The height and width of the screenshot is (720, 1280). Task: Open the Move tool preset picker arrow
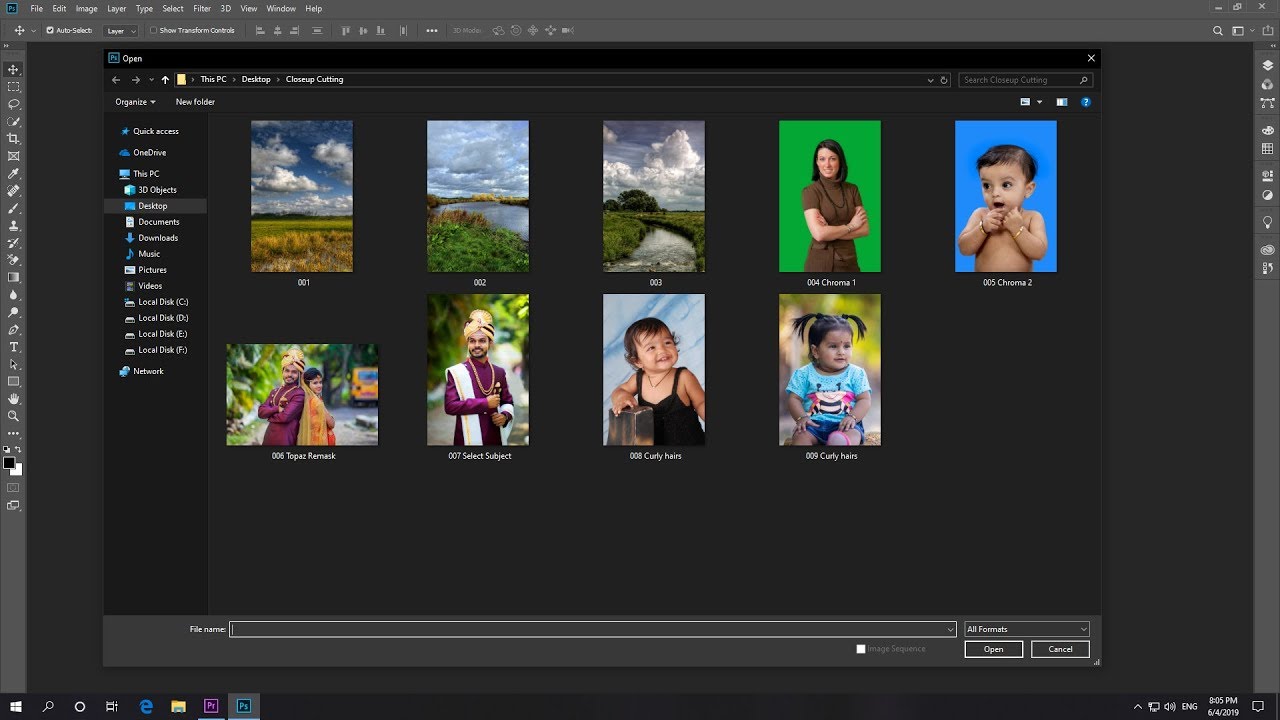33,31
